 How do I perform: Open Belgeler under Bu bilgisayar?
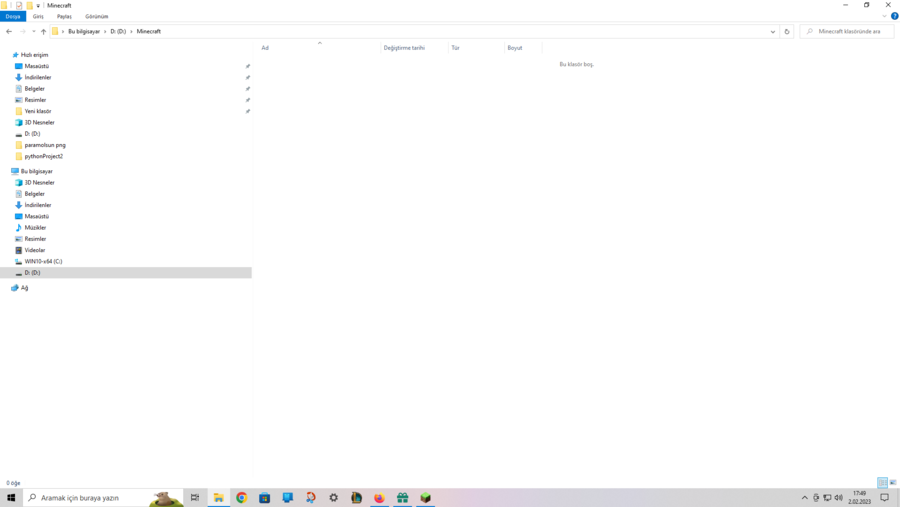[x=34, y=194]
